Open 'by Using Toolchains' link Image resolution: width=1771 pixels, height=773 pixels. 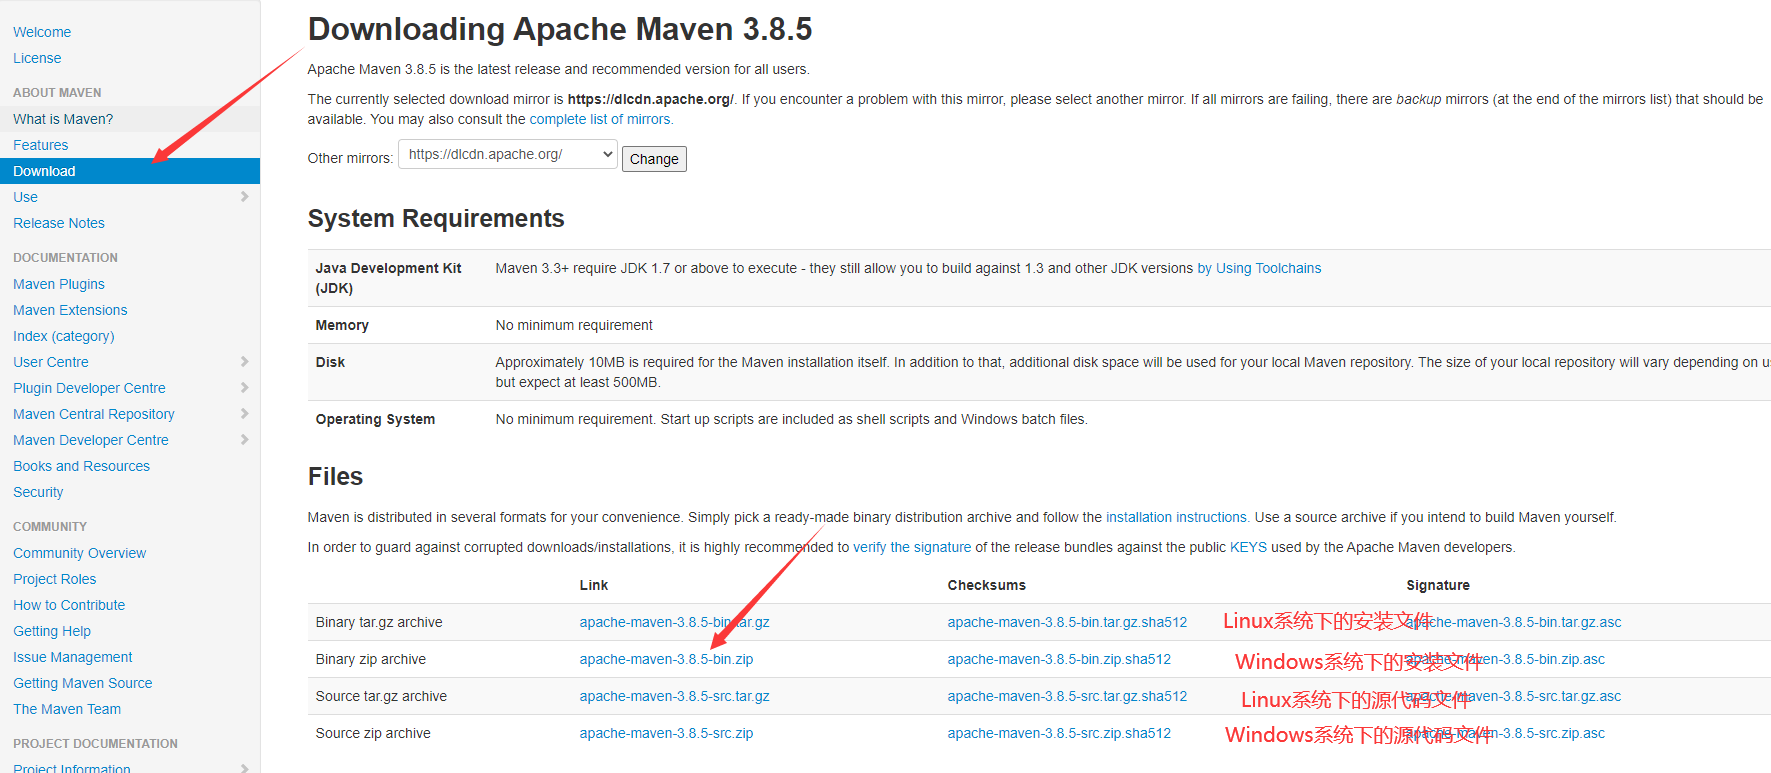[1259, 268]
